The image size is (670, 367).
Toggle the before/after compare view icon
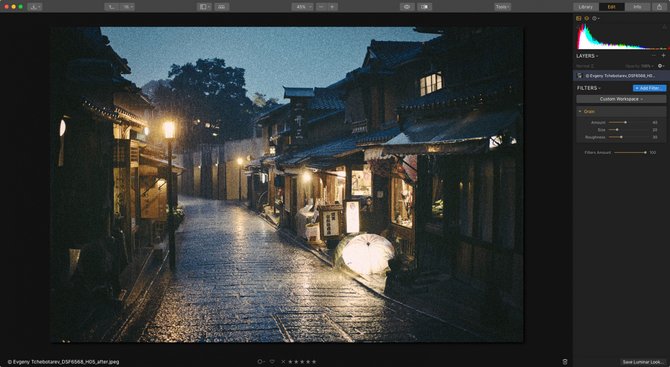click(x=424, y=7)
